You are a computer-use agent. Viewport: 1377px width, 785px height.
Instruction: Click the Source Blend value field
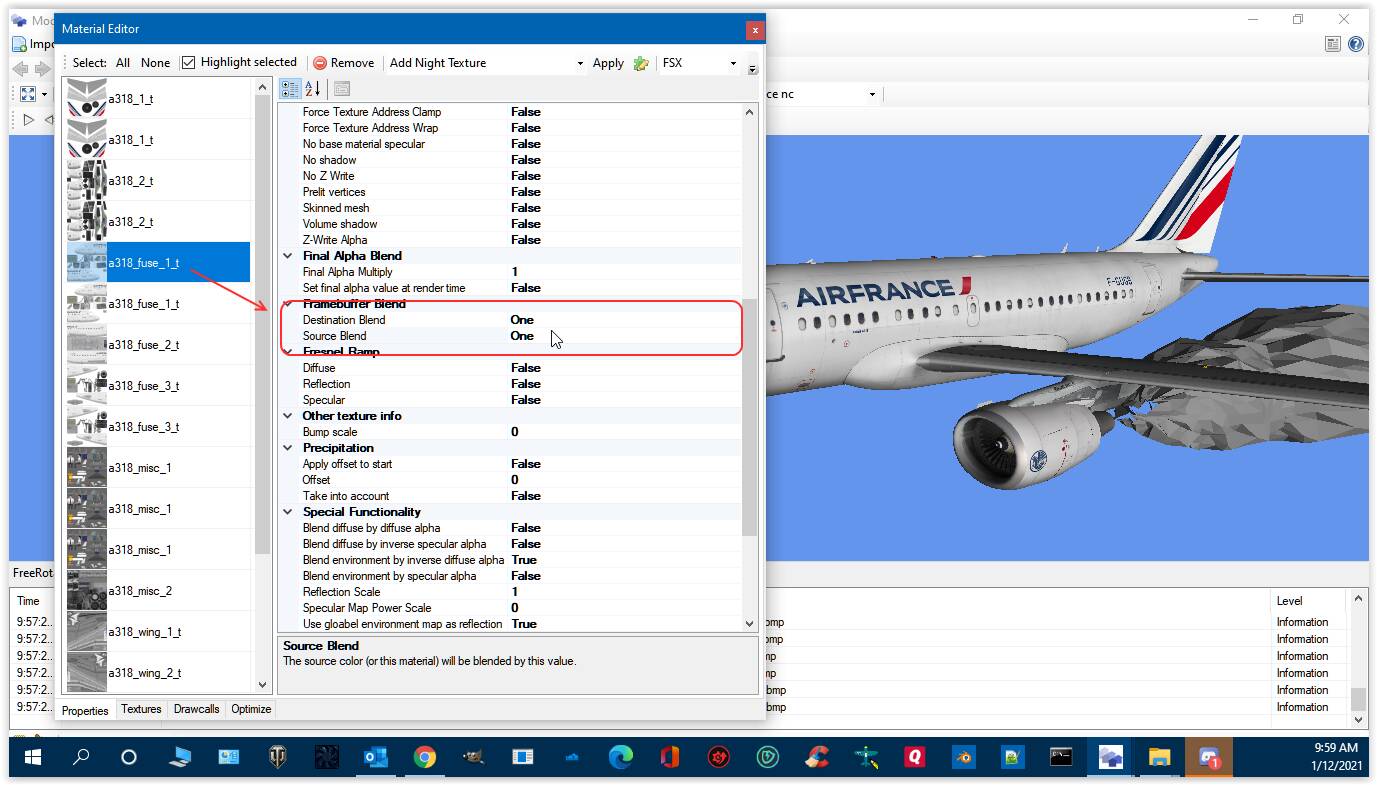(620, 336)
